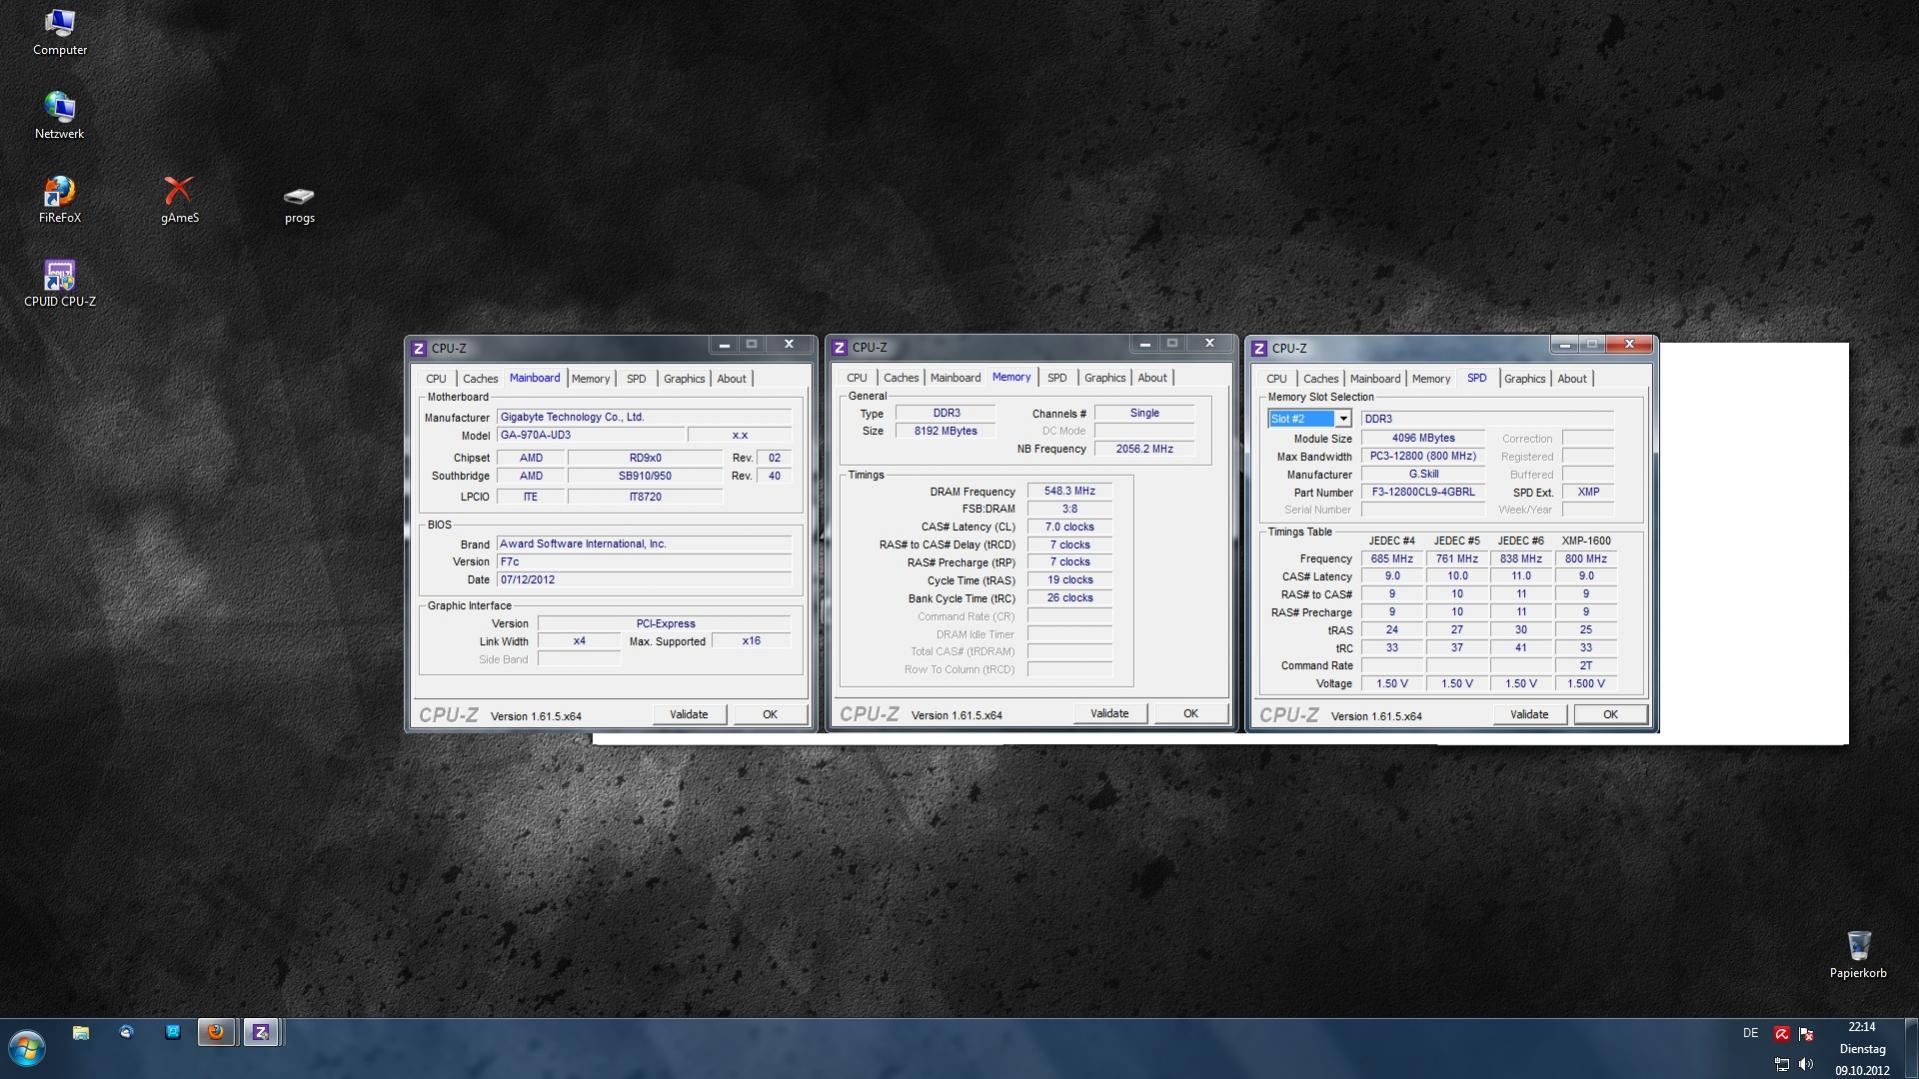Click the Firefox taskbar button
Screen dimensions: 1919x1079
pos(215,1032)
